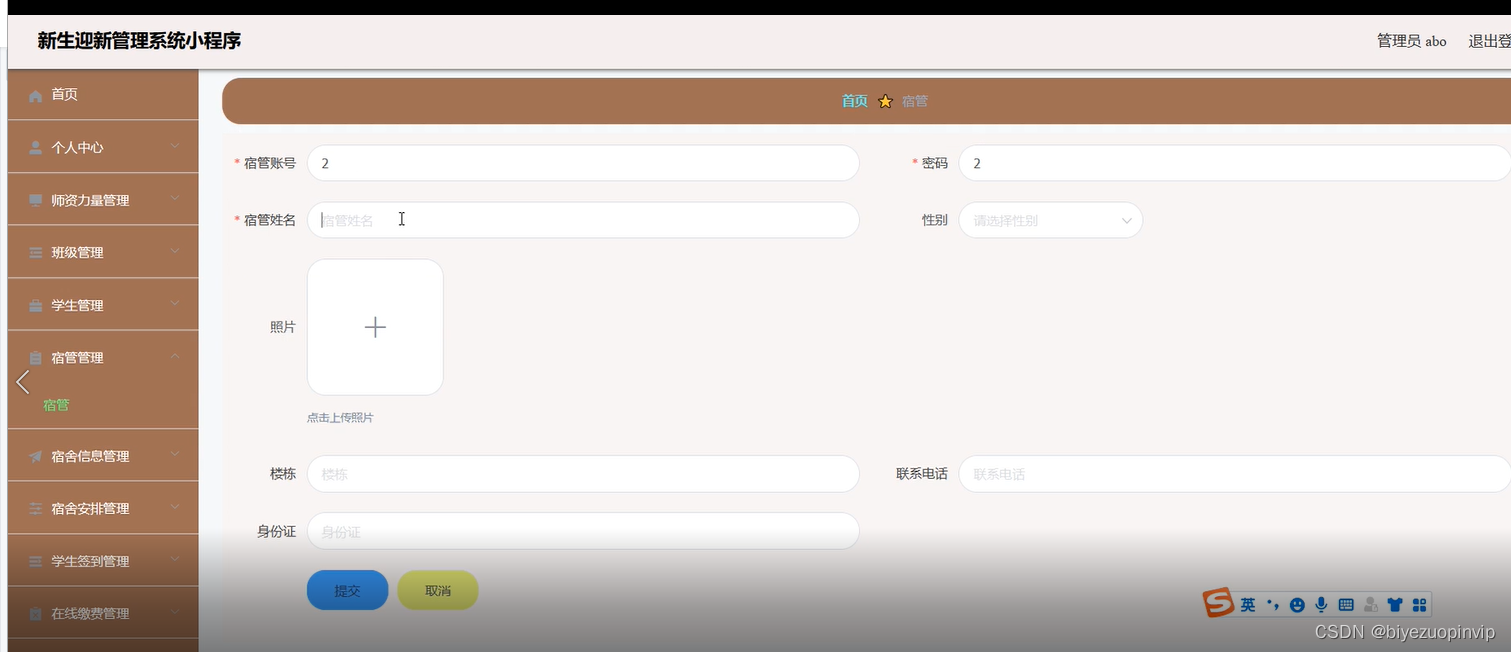Click the Sogou voice input microphone icon

(1321, 604)
